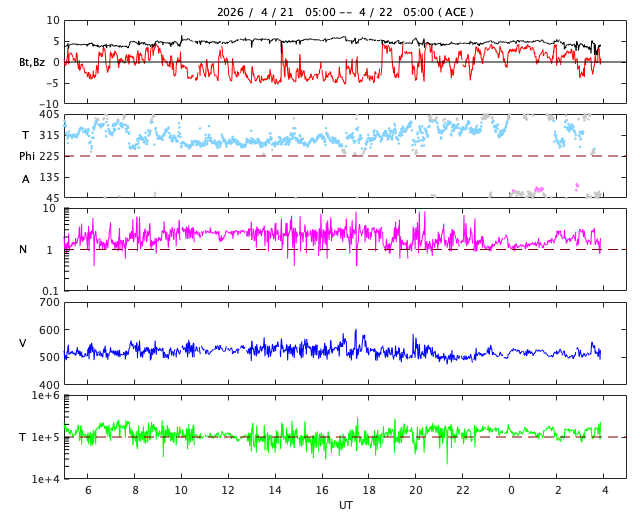640x512 pixels.
Task: Click the 6 hour tick on x-axis
Action: click(x=88, y=490)
